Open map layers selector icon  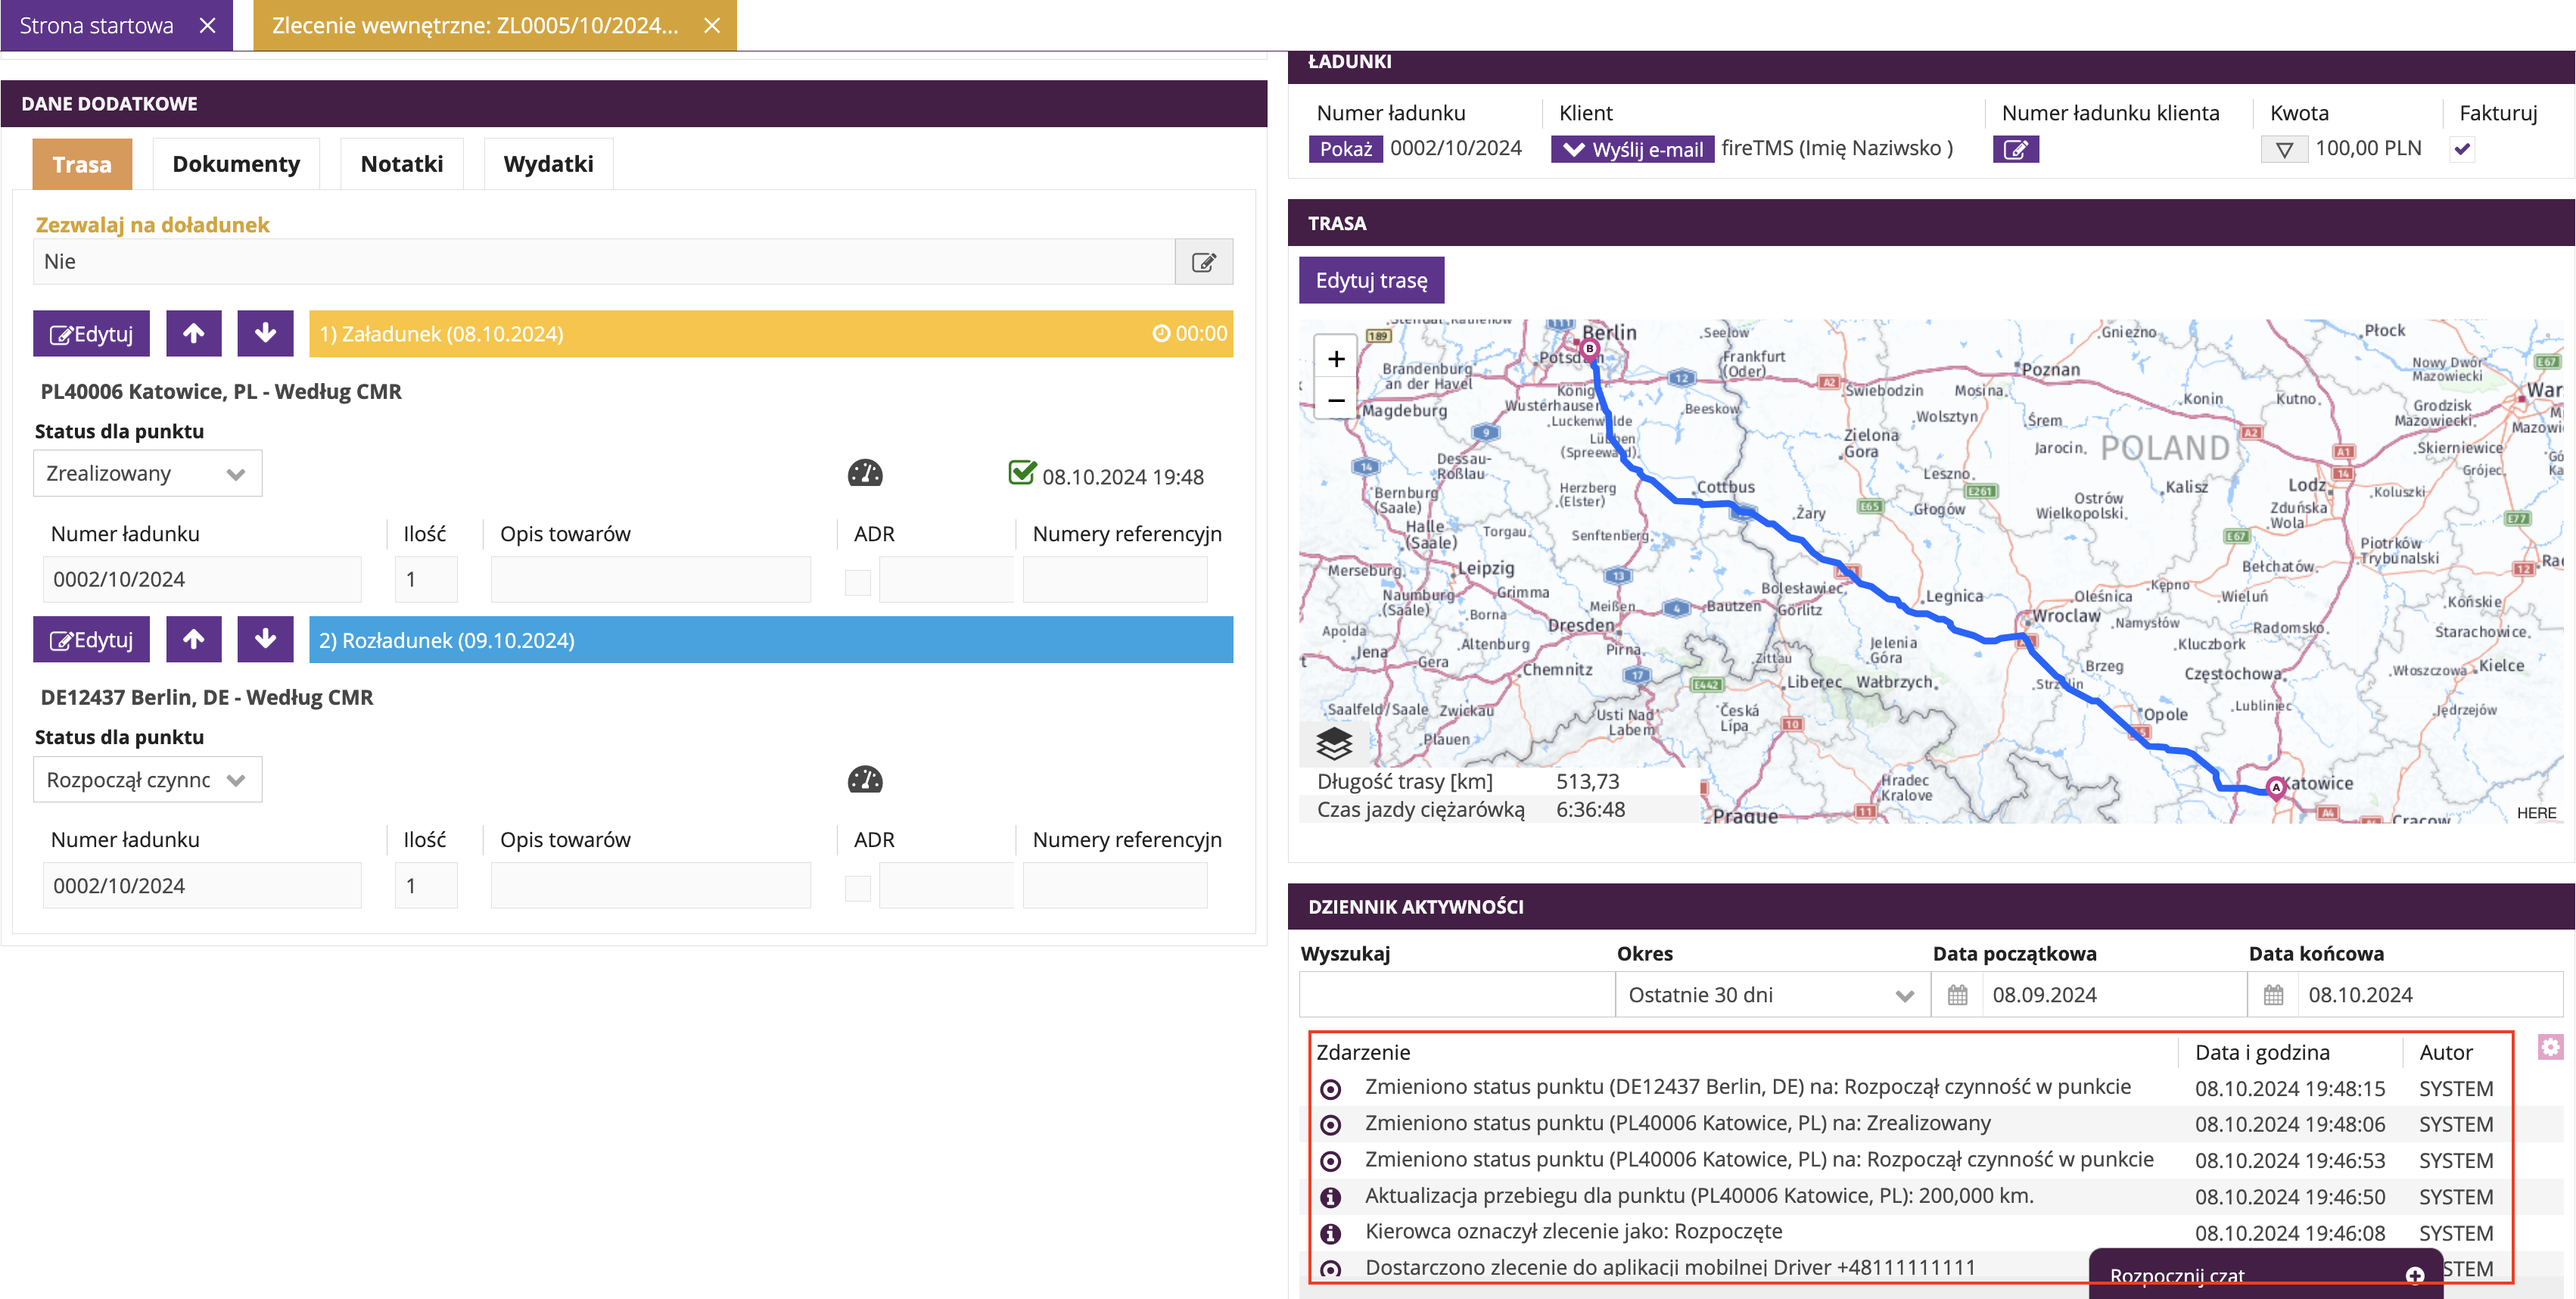pyautogui.click(x=1334, y=743)
